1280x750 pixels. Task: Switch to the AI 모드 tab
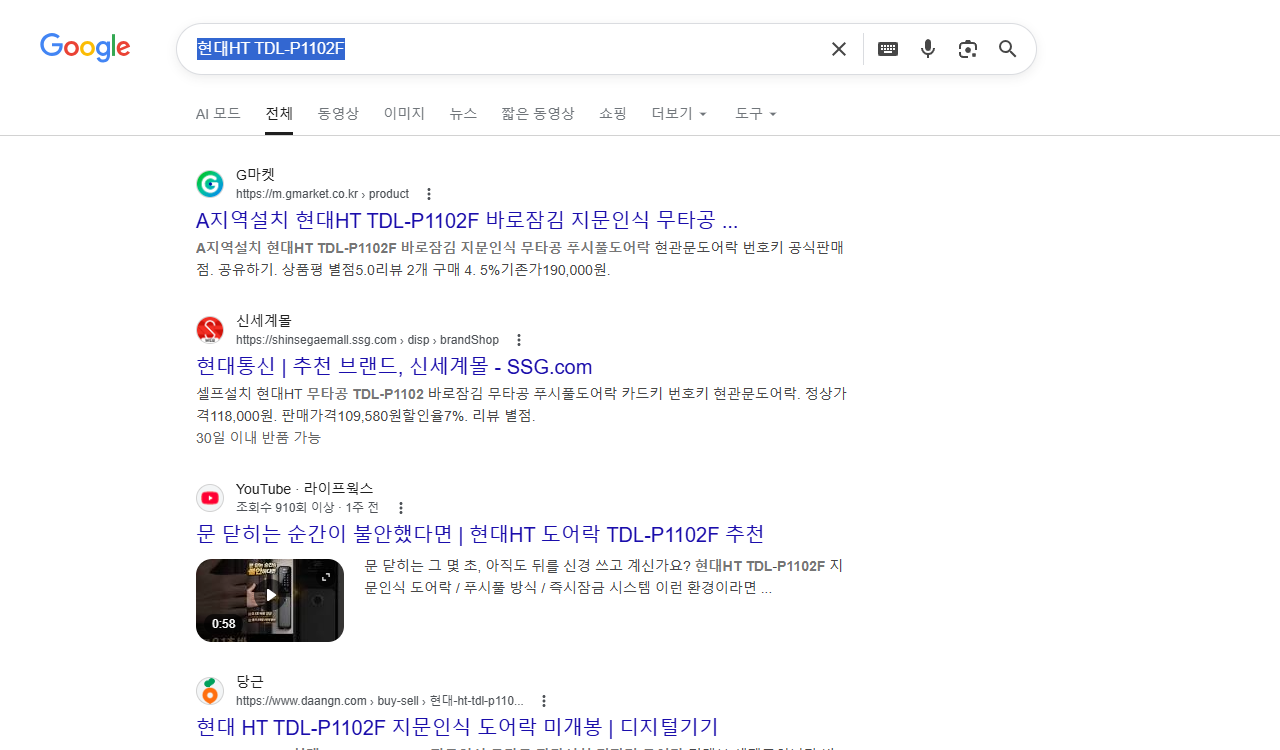pyautogui.click(x=218, y=113)
